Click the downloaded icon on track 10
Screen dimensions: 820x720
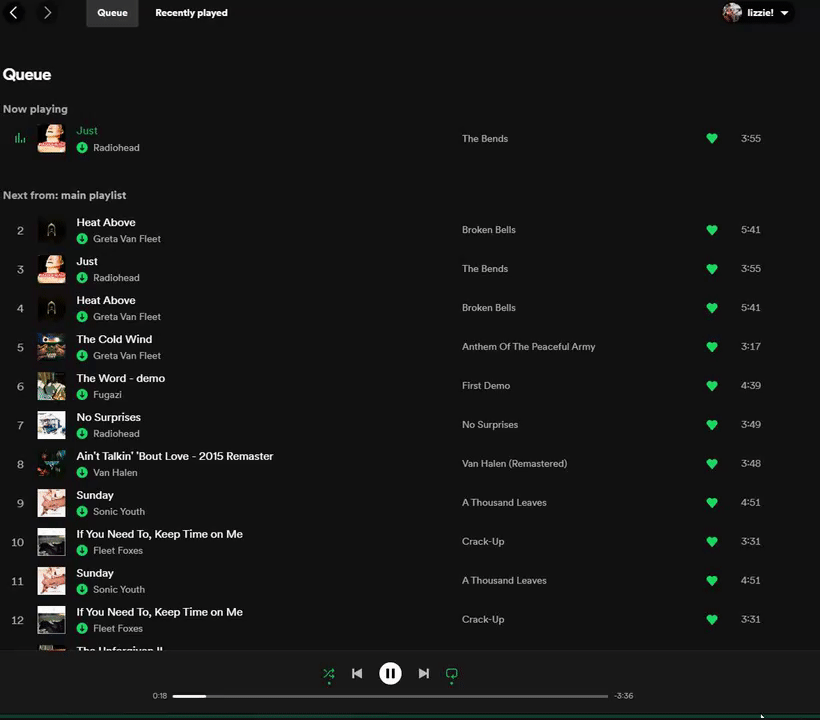click(x=82, y=551)
